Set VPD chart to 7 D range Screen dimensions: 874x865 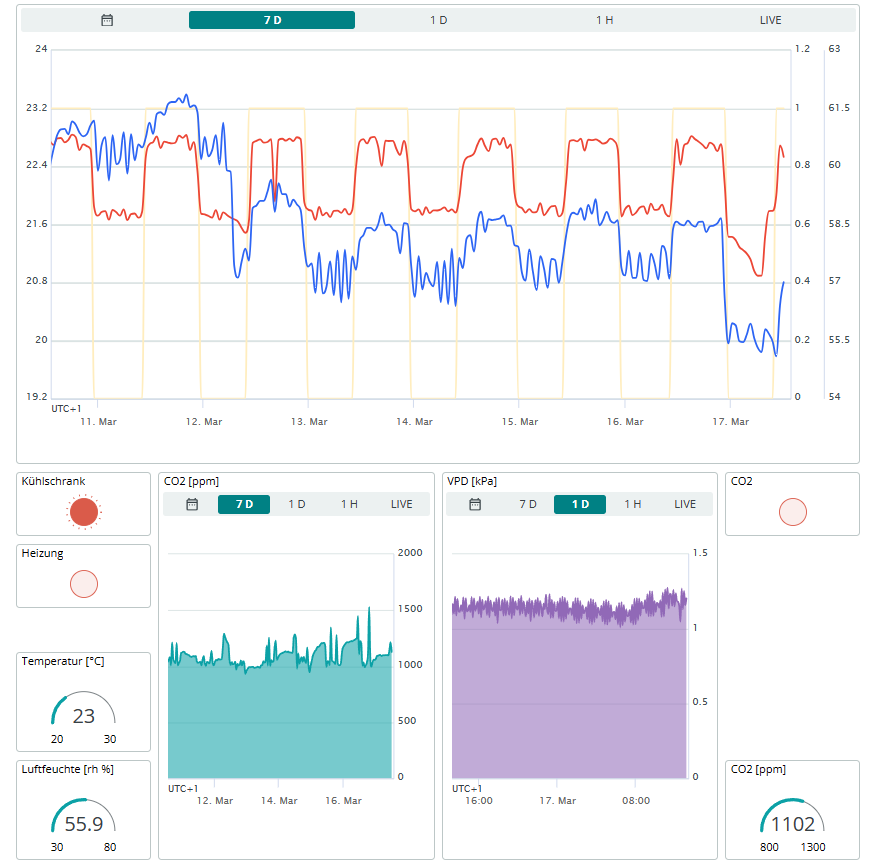tap(528, 504)
